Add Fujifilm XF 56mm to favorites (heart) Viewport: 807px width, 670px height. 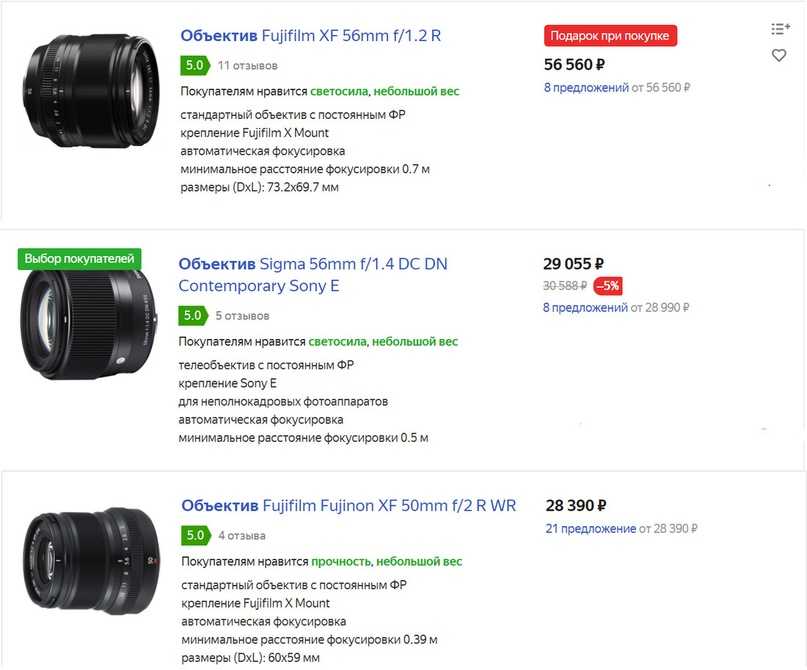click(x=779, y=56)
